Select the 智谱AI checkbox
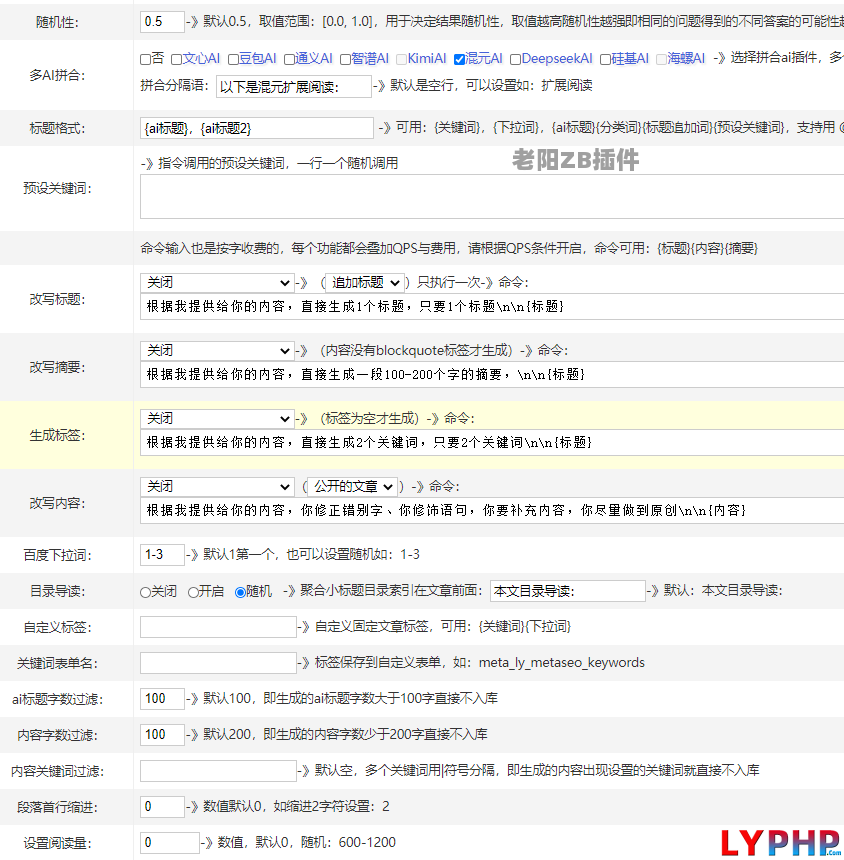Screen dimensions: 844x860 pyautogui.click(x=345, y=59)
